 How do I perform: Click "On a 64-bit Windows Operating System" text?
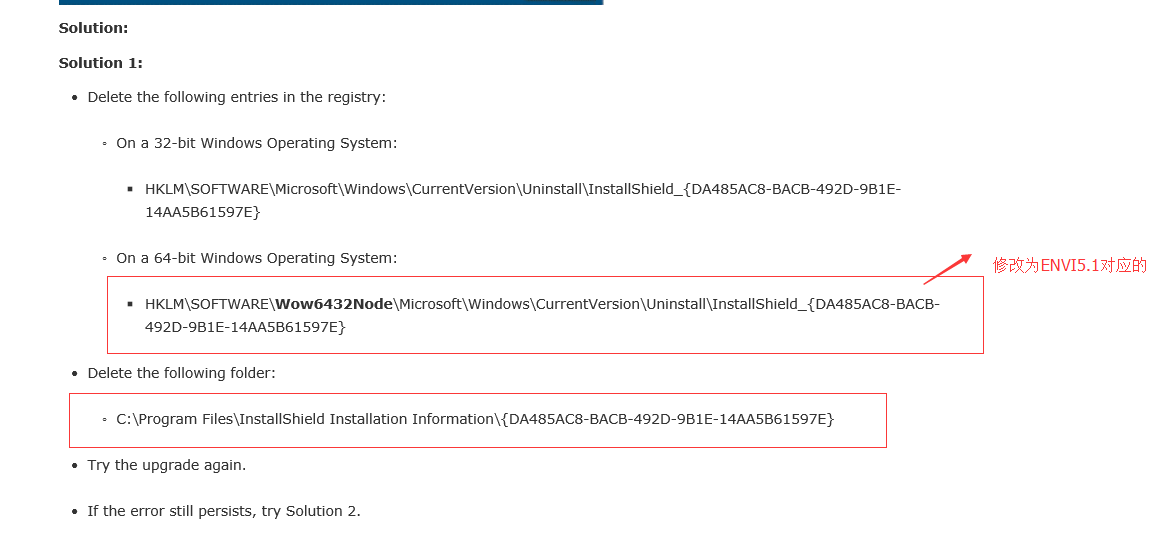257,258
